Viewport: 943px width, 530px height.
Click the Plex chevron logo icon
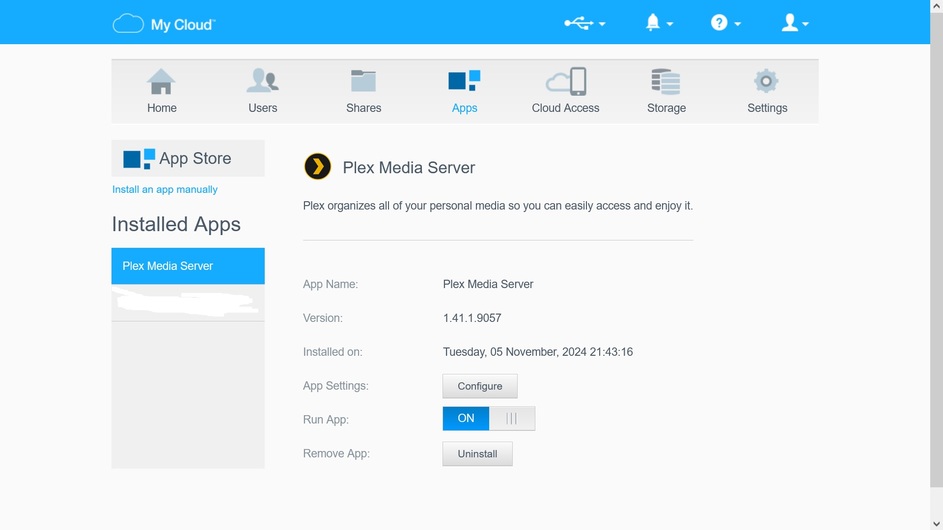point(318,167)
